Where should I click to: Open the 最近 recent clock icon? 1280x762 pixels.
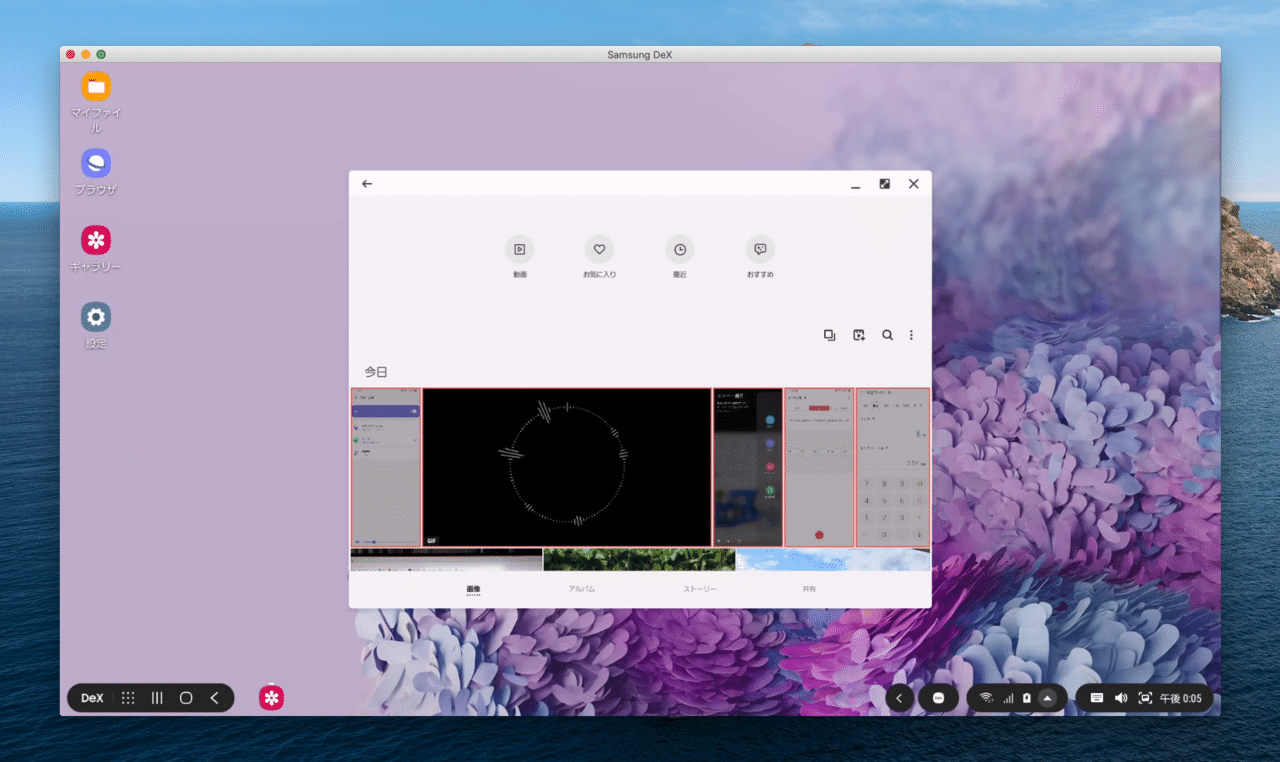coord(680,250)
